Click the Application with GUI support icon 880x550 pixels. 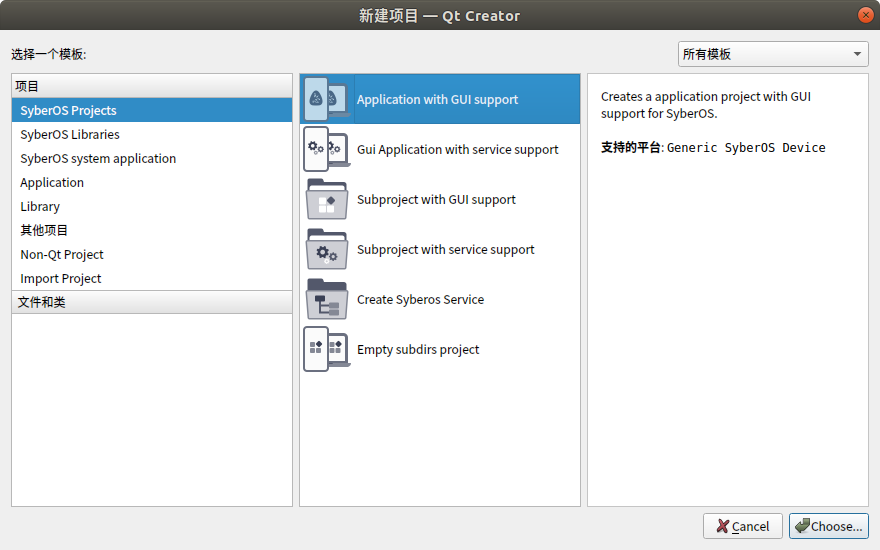327,99
